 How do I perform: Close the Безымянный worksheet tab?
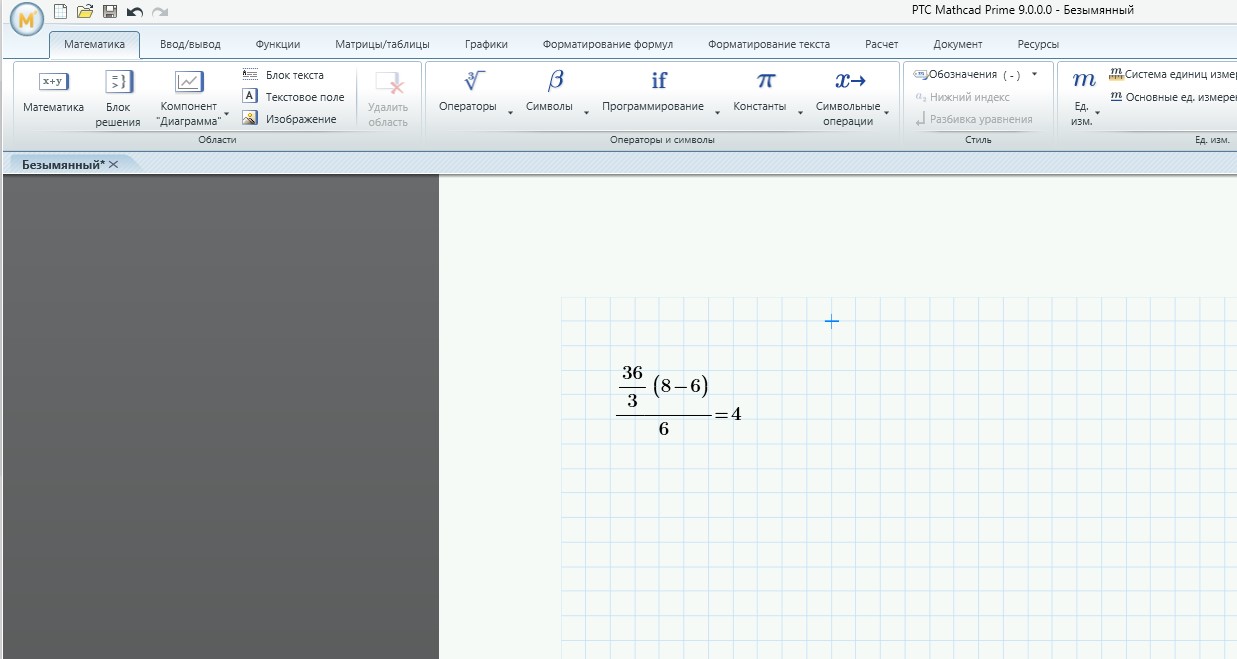(x=113, y=164)
